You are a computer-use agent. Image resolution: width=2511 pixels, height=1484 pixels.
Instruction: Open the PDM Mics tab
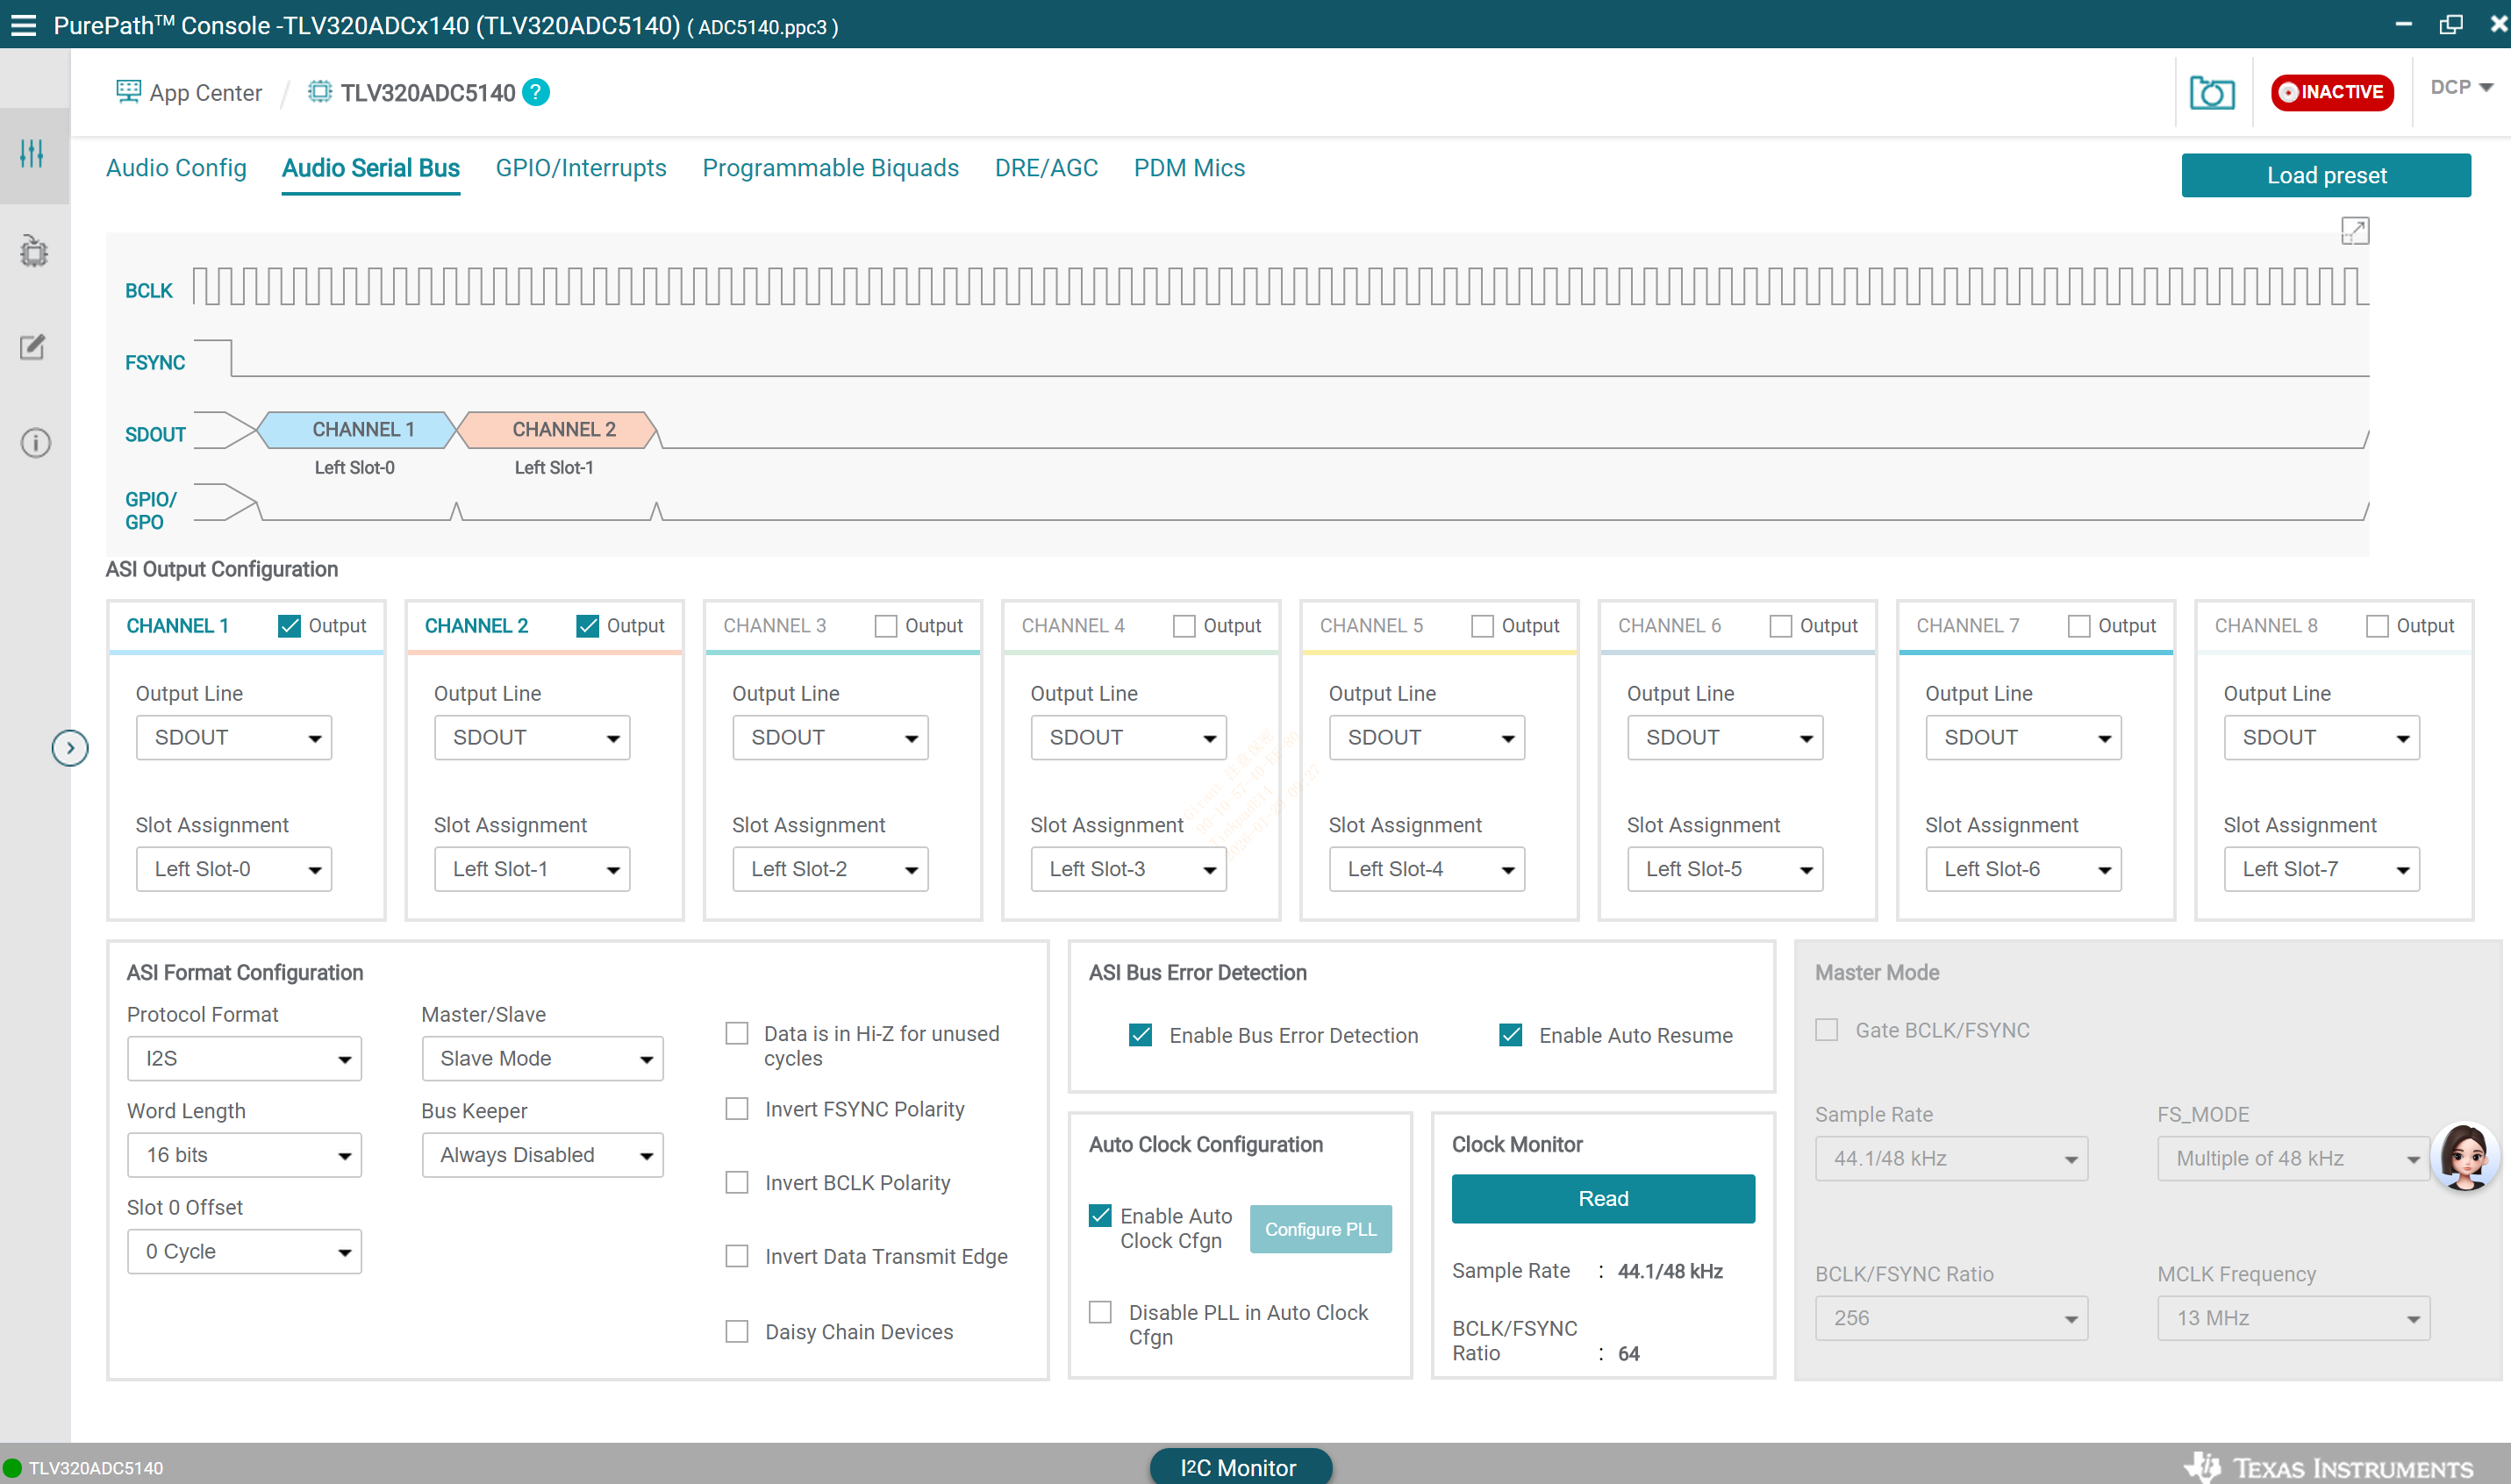click(x=1189, y=168)
